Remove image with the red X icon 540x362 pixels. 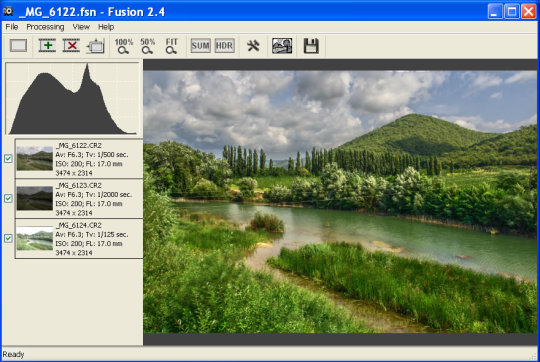[71, 45]
